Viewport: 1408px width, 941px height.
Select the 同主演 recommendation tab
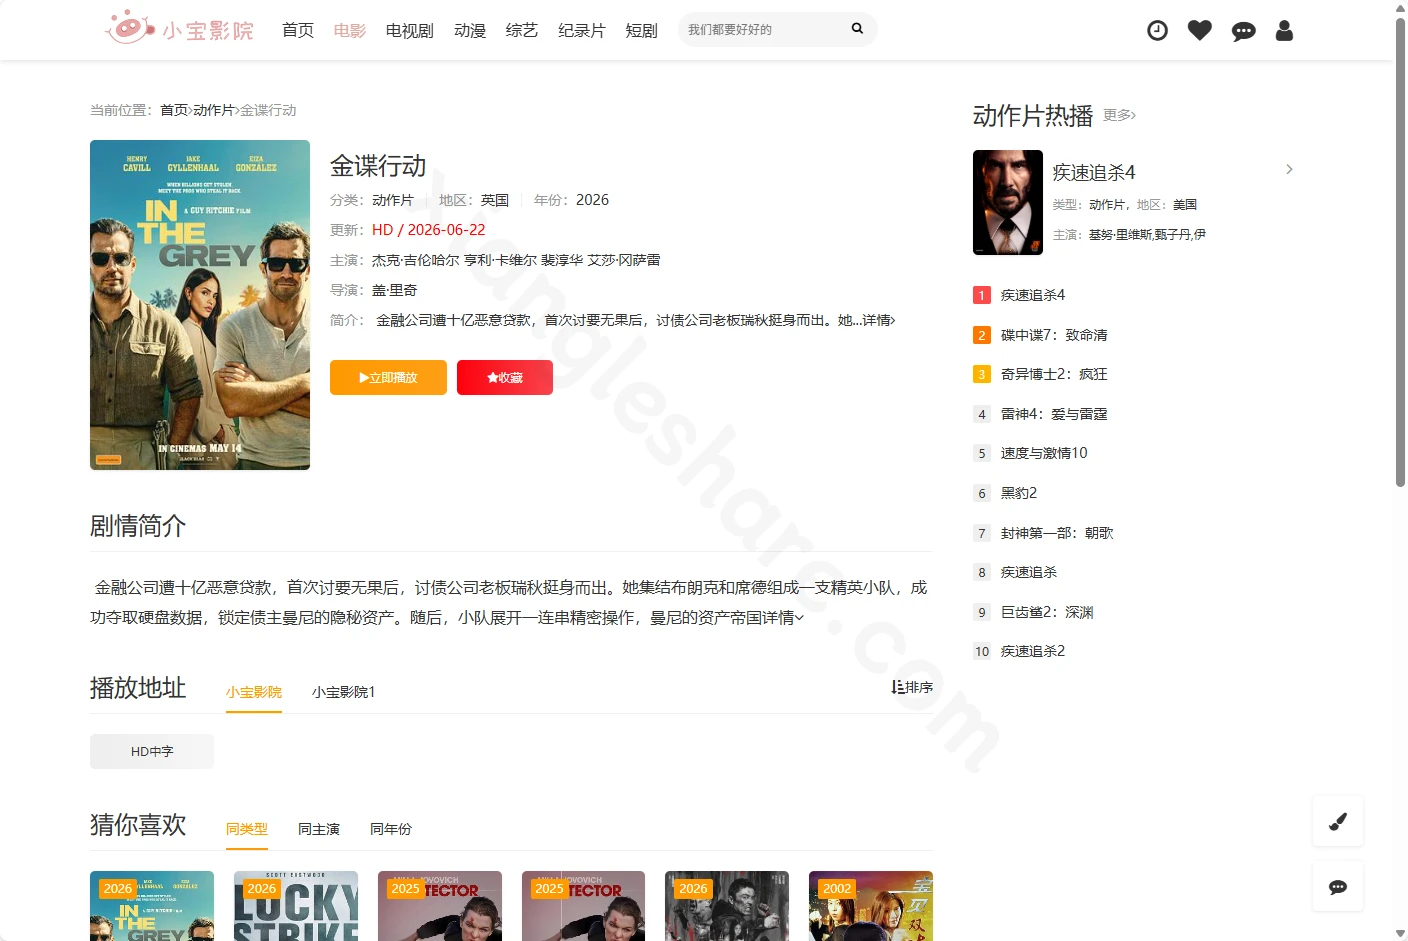(319, 829)
